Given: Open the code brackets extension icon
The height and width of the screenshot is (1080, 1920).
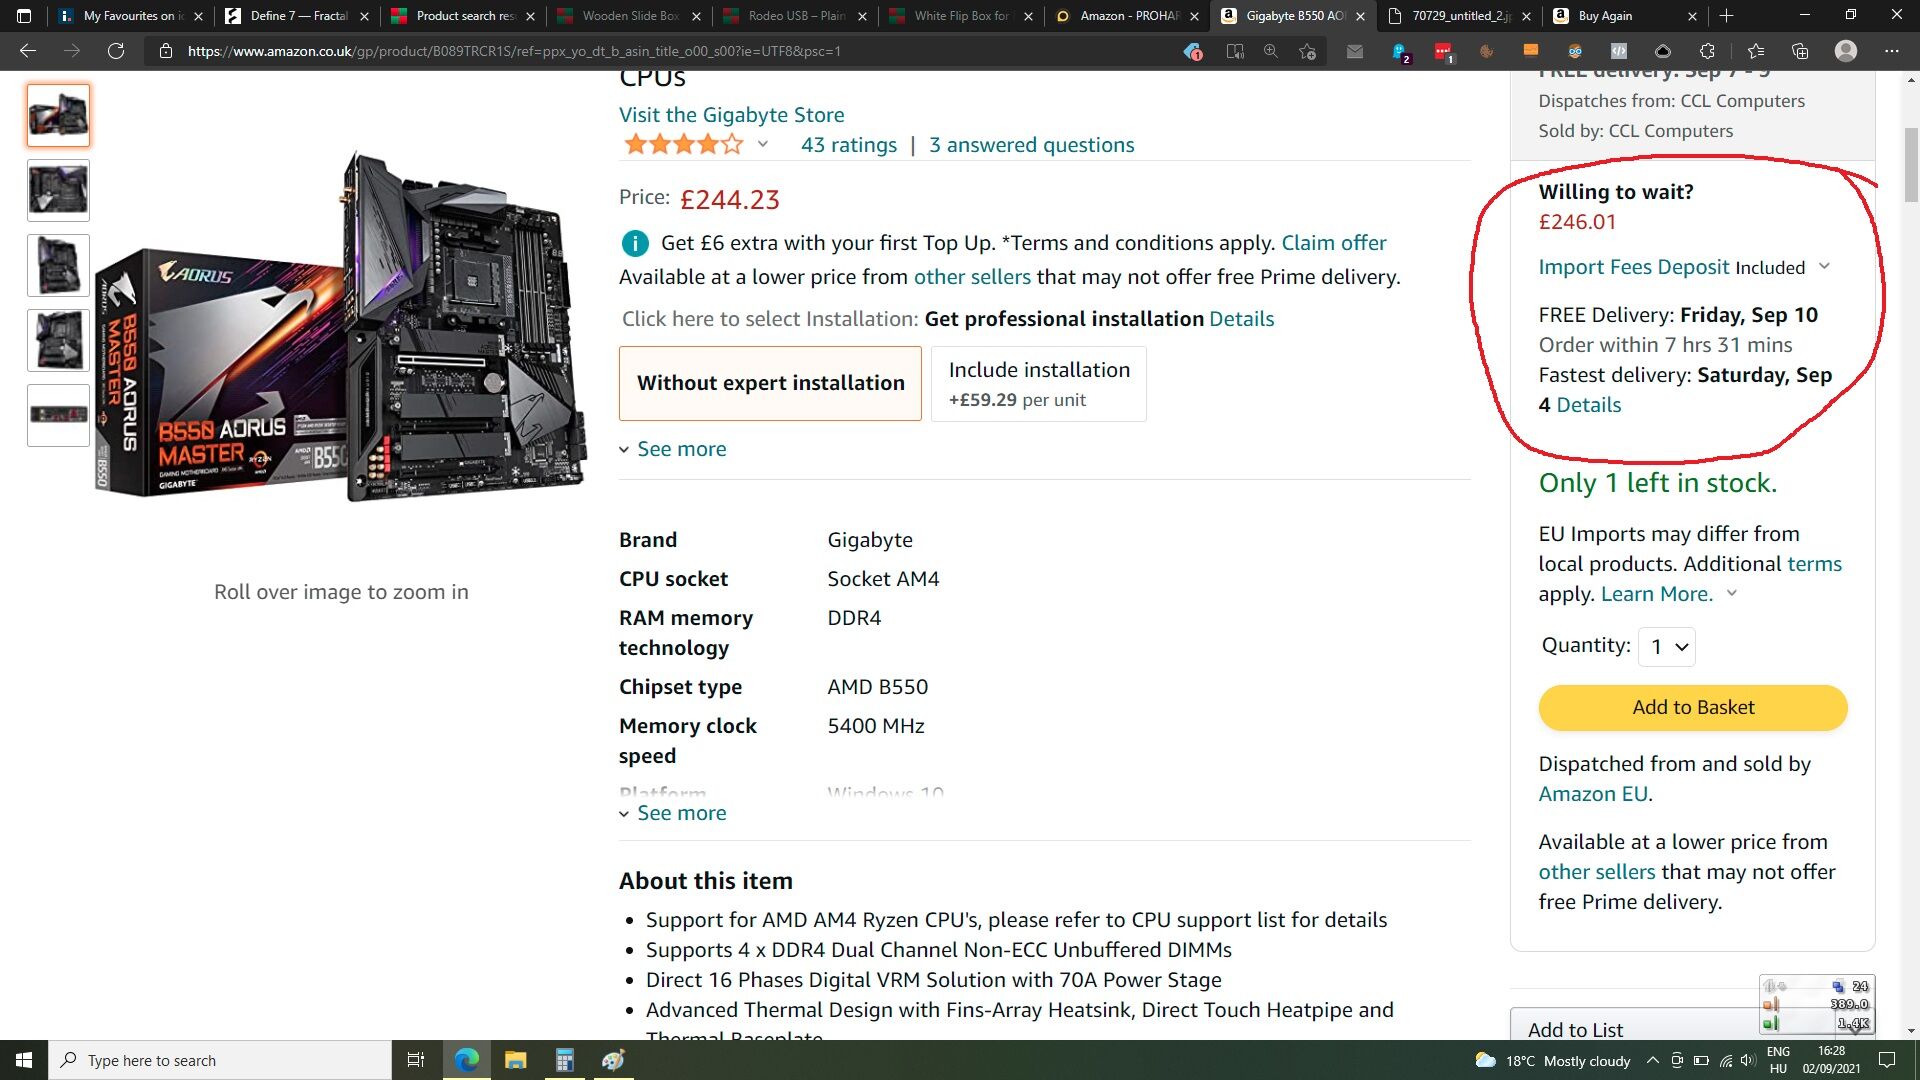Looking at the screenshot, I should point(1619,51).
